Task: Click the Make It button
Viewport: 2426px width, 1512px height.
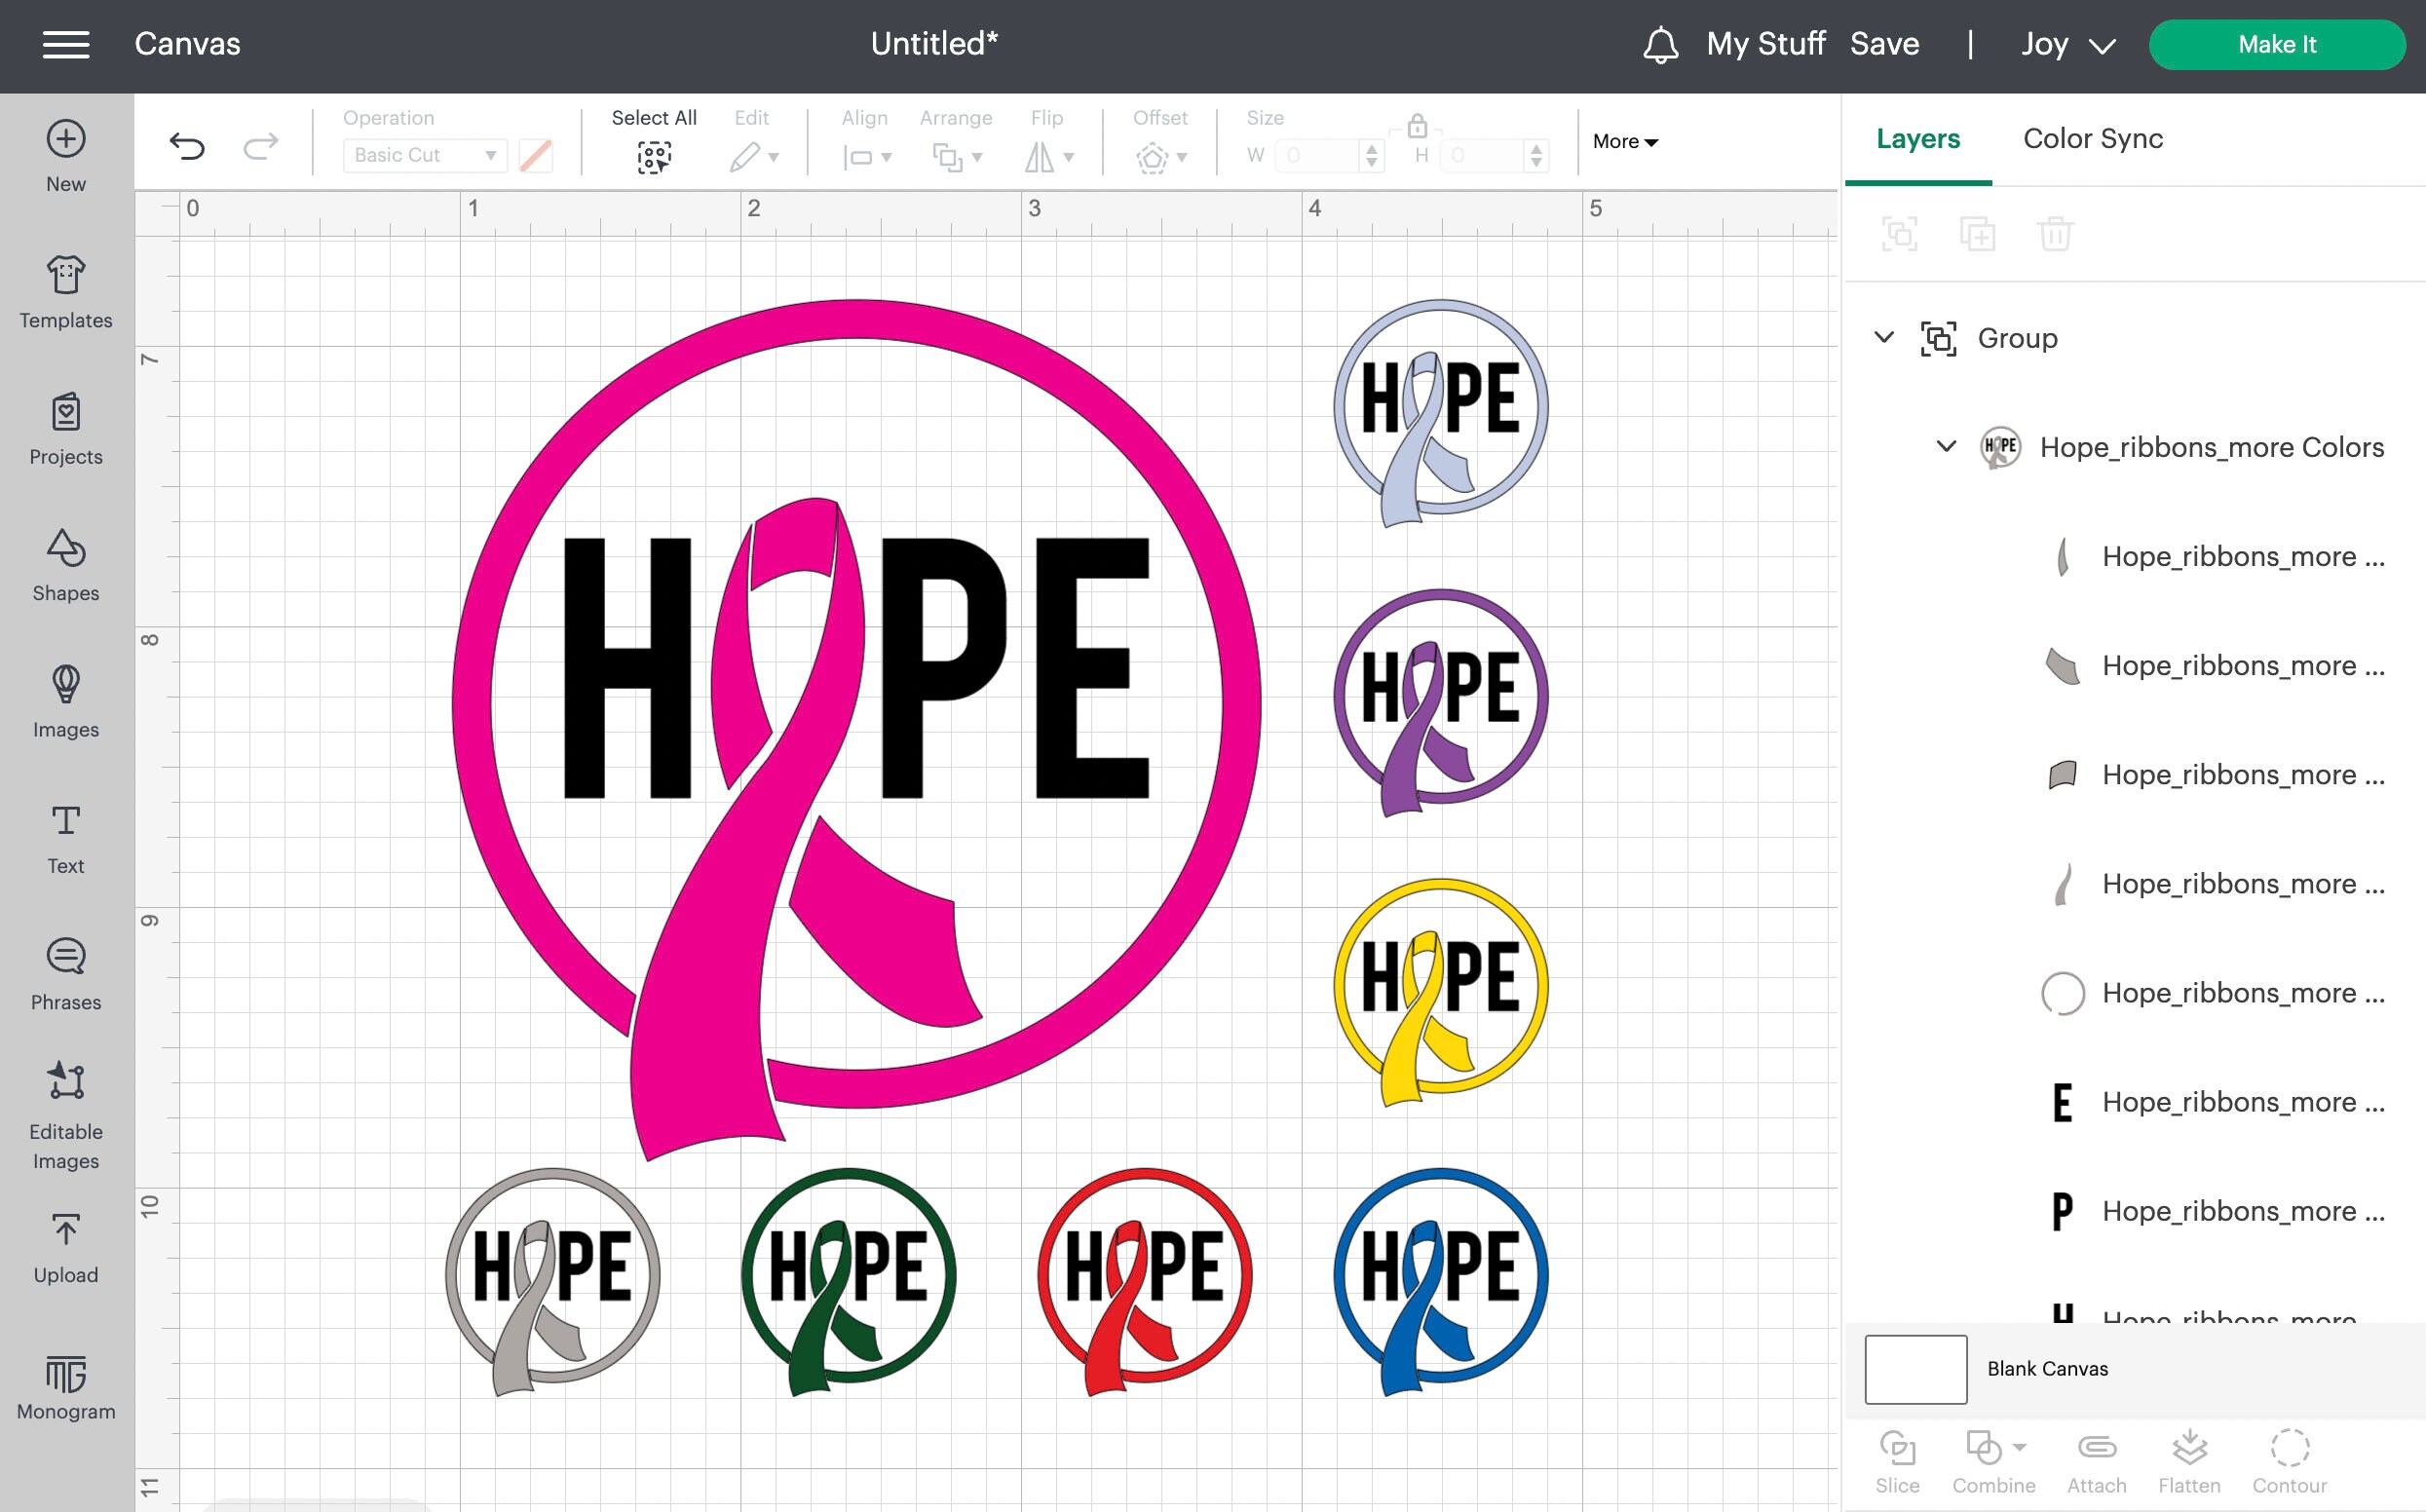Action: pyautogui.click(x=2277, y=44)
